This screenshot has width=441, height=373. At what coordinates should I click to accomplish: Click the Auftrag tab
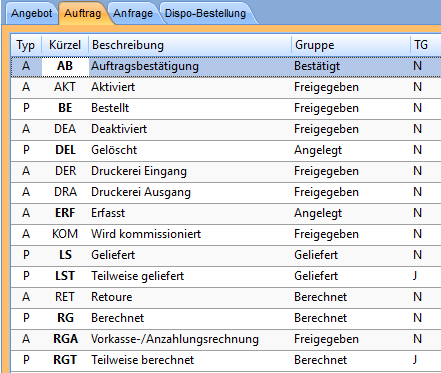coord(82,14)
